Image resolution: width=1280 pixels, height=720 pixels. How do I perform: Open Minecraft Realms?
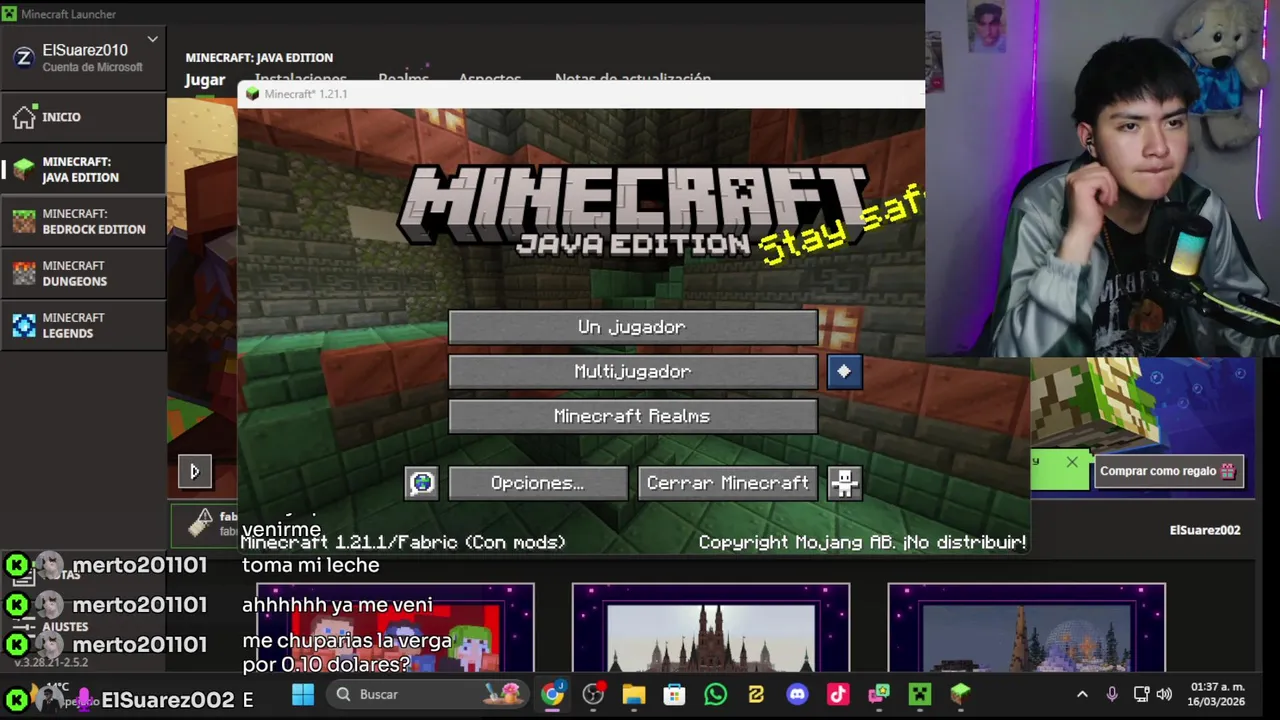point(633,416)
